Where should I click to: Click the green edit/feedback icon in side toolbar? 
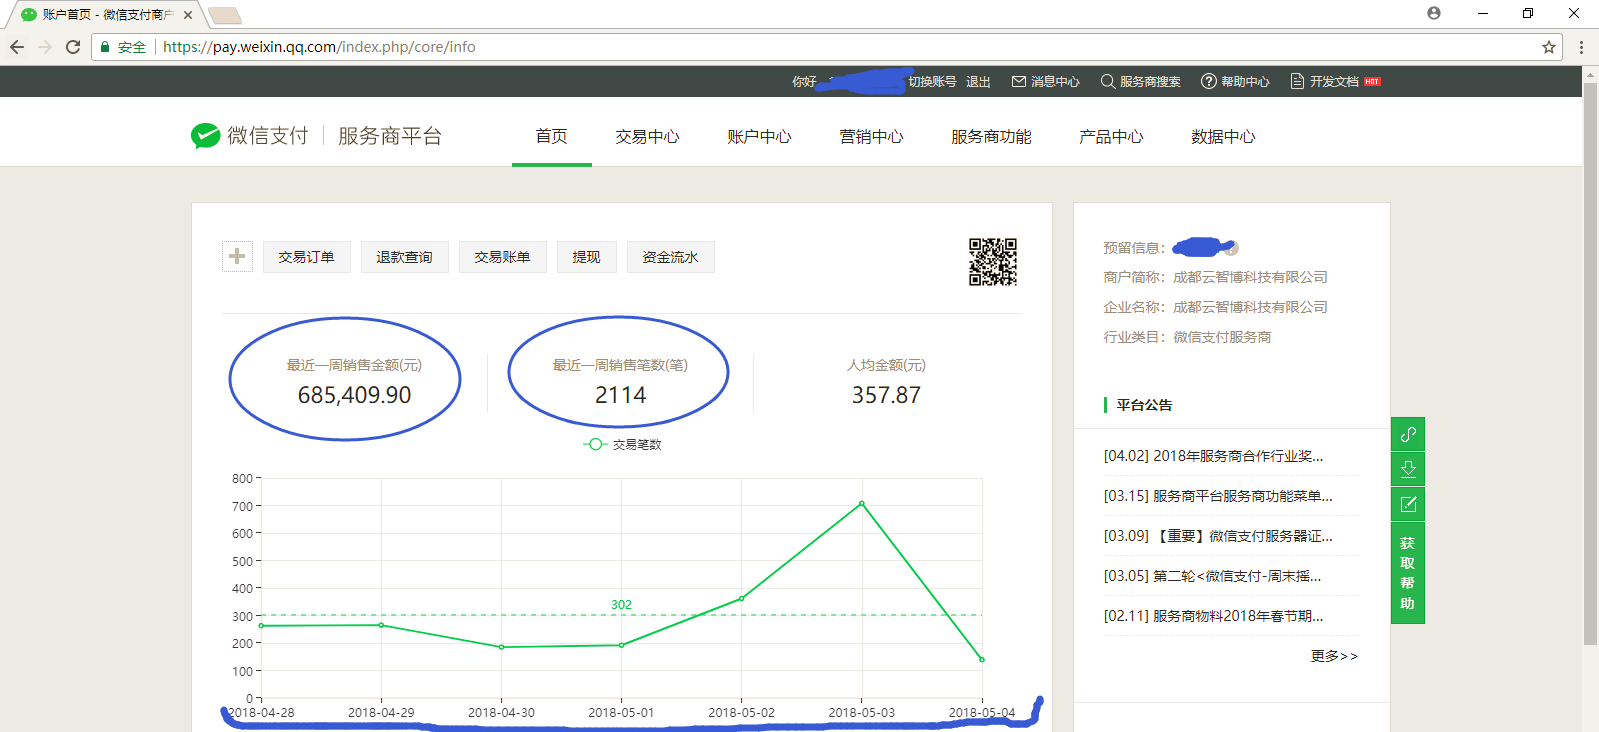(x=1408, y=504)
